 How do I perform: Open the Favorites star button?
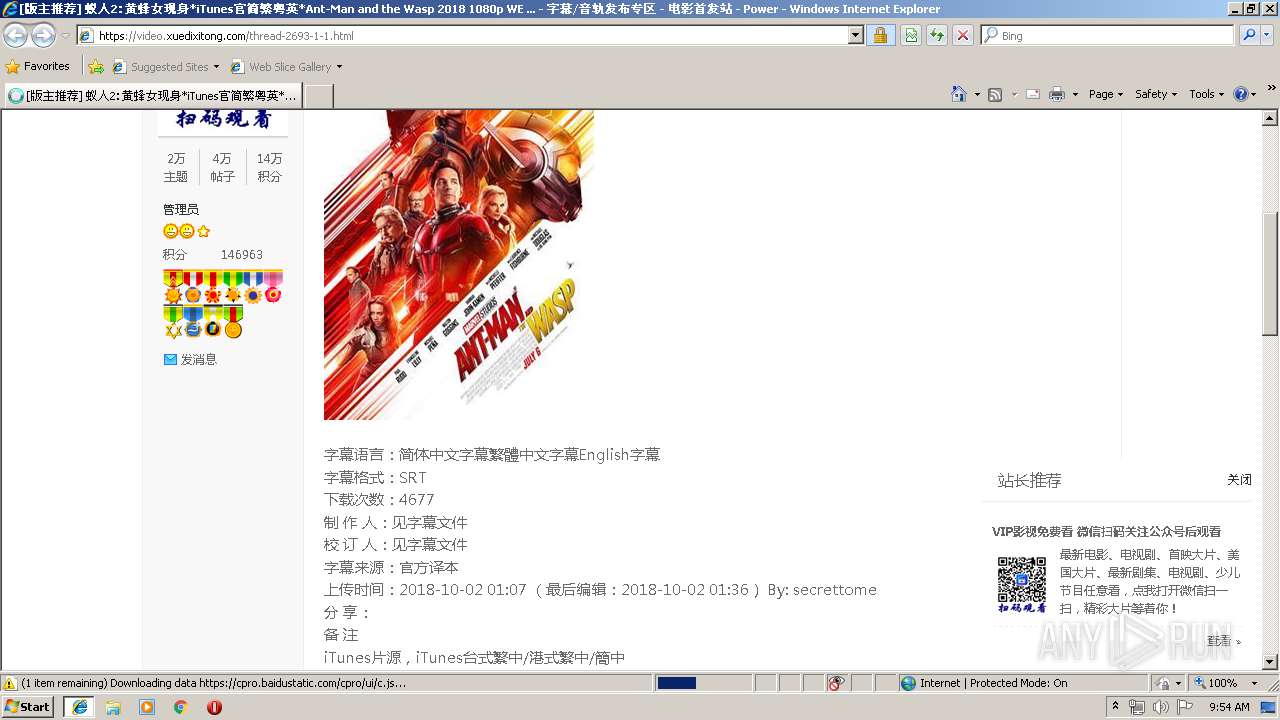pos(38,66)
